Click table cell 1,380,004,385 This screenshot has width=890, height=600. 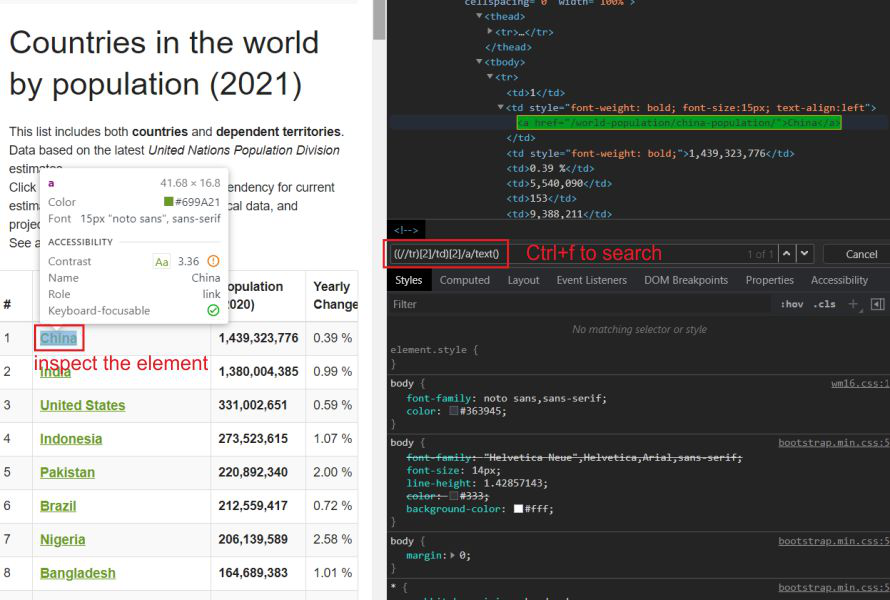(258, 372)
